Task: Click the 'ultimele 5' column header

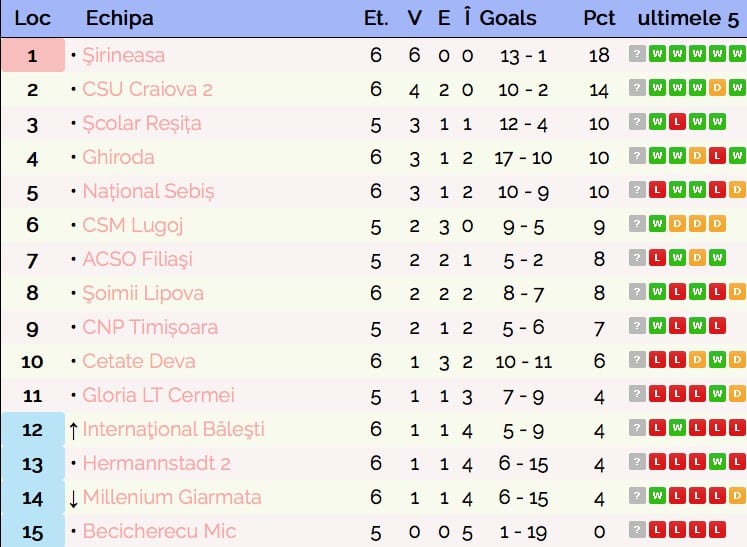Action: [688, 18]
